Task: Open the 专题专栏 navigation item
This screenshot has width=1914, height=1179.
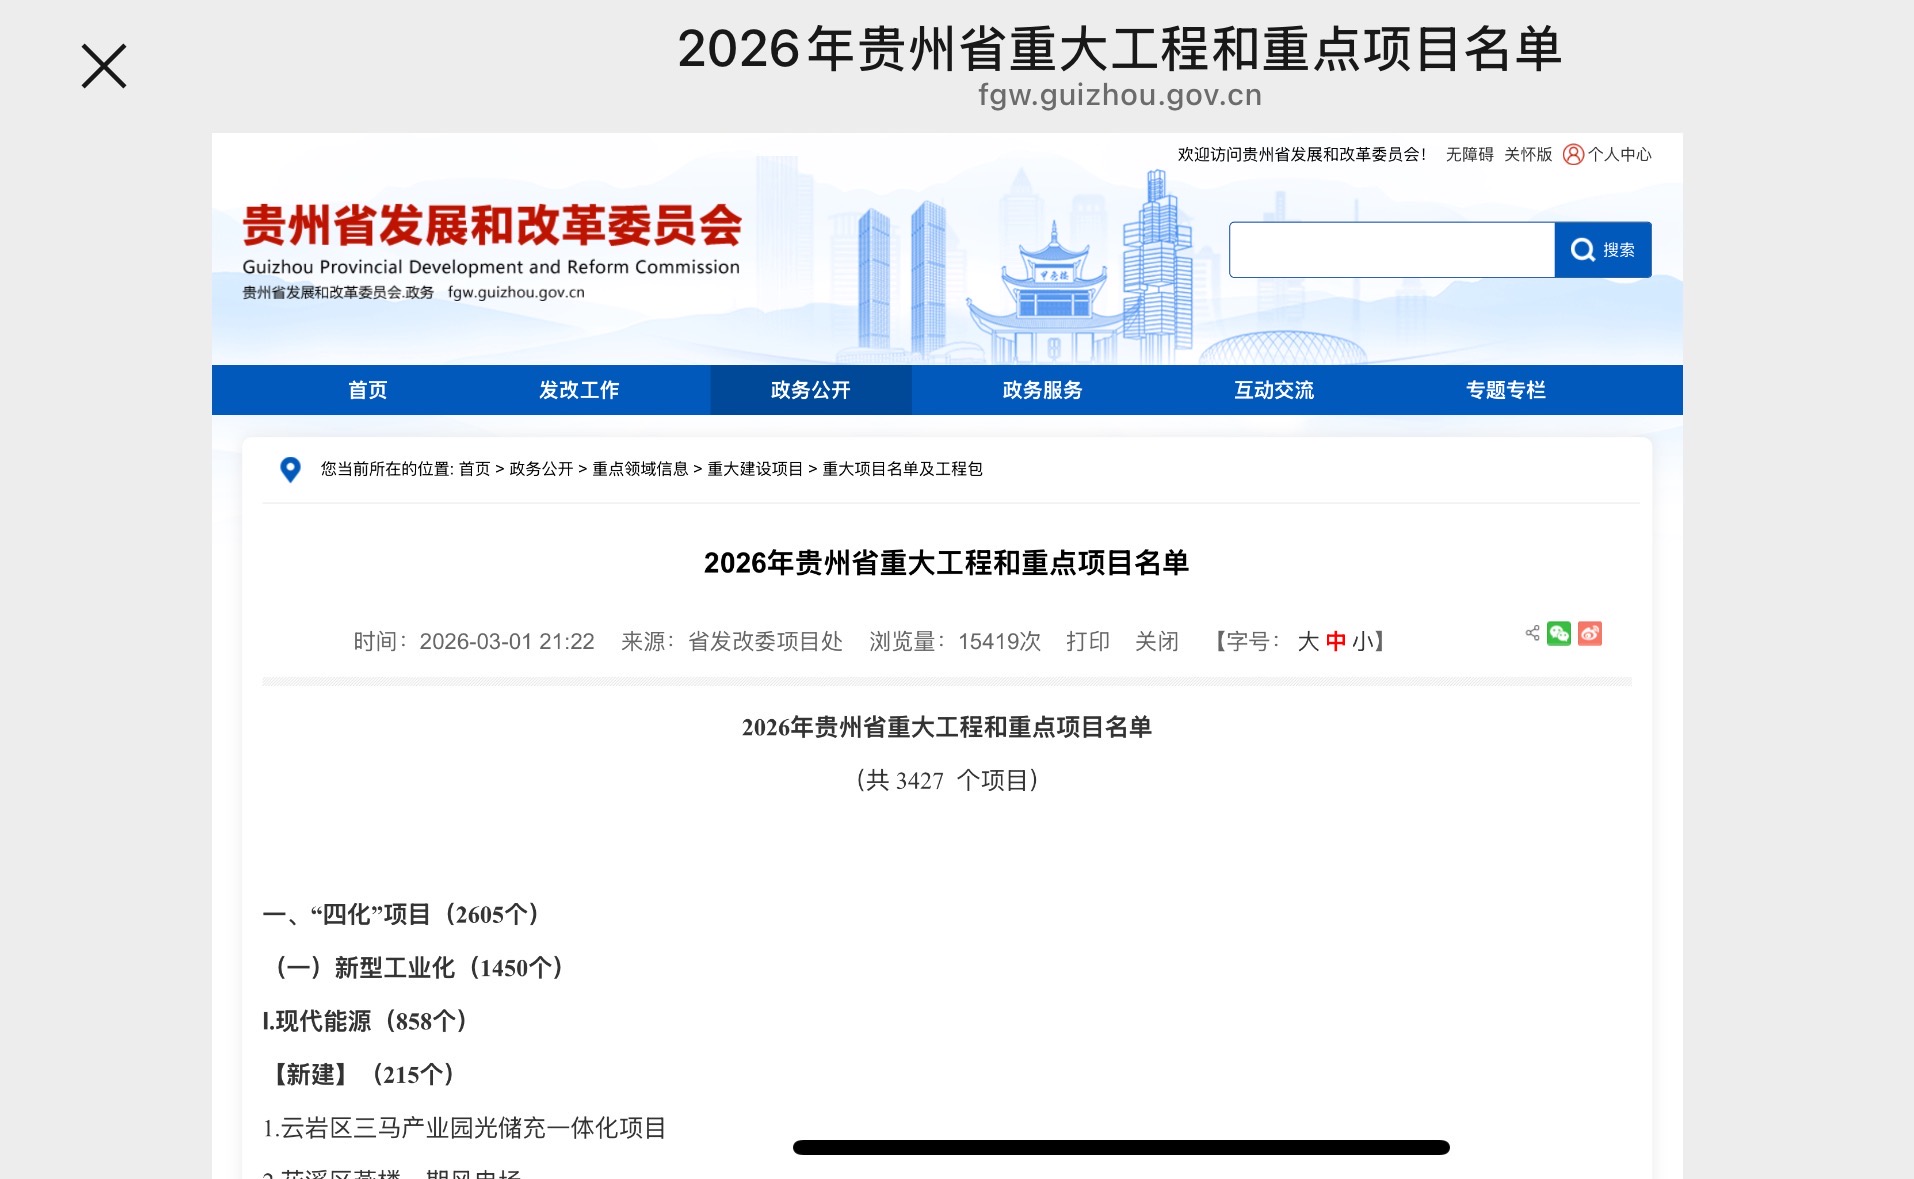Action: coord(1505,390)
